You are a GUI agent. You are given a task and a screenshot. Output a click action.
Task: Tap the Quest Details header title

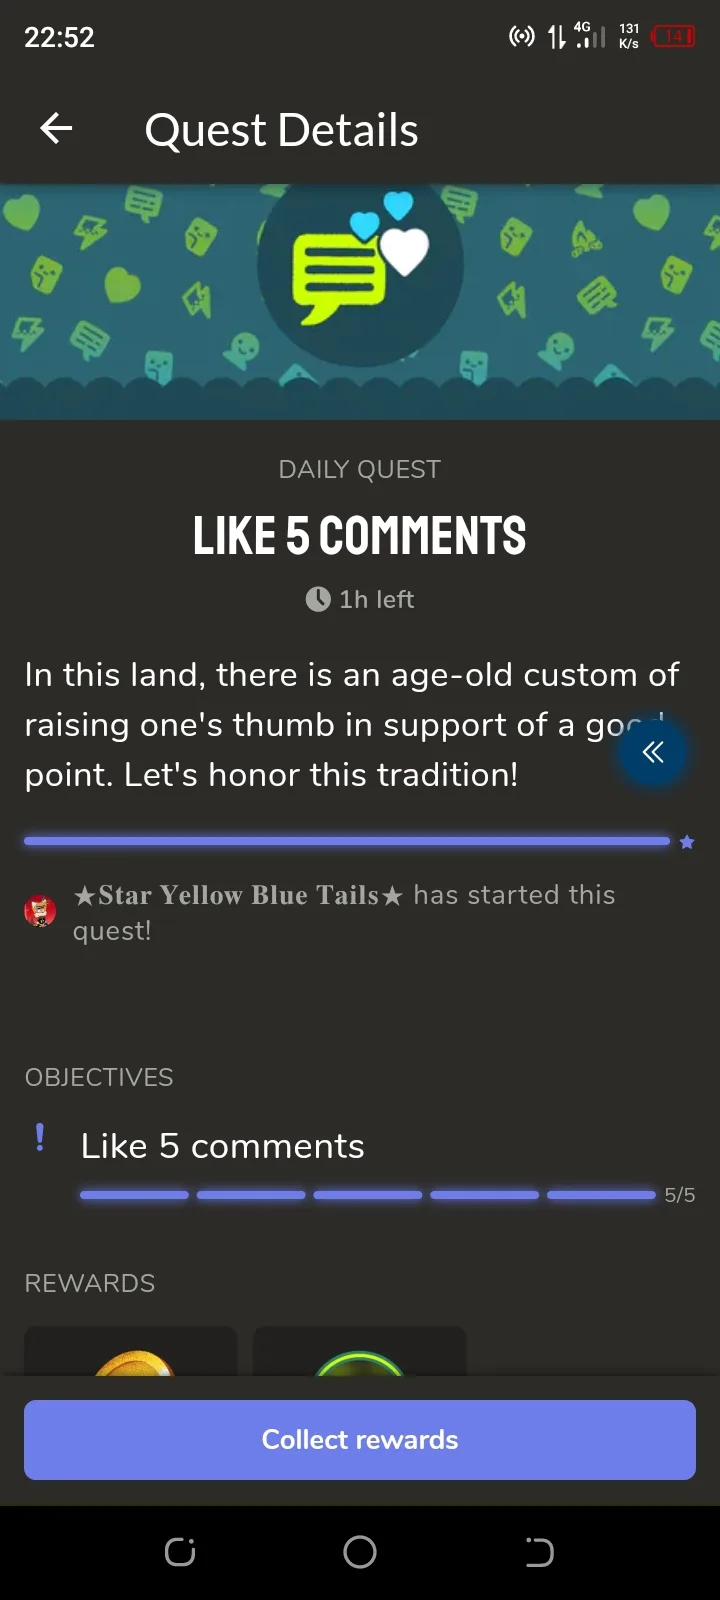[x=281, y=130]
